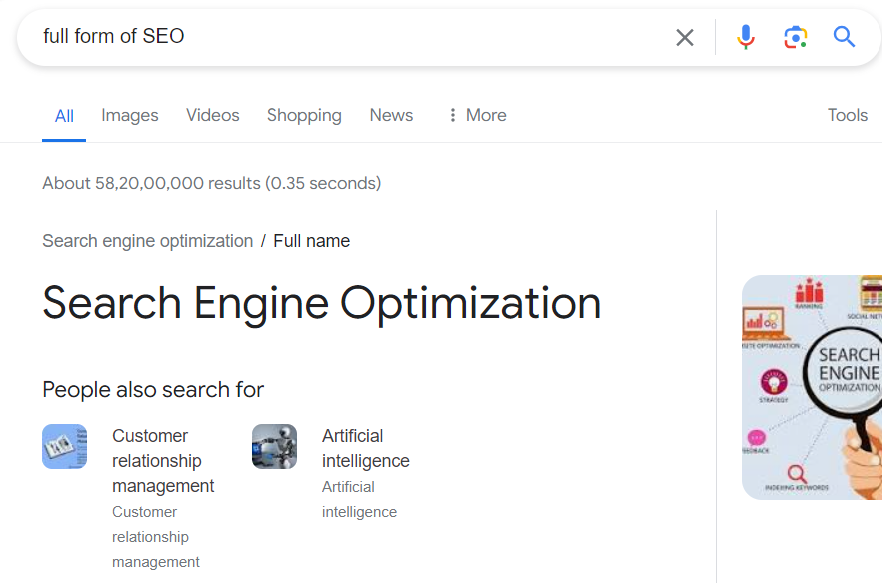The width and height of the screenshot is (882, 583).
Task: Click the Search Engine Optimization heading
Action: tap(322, 303)
